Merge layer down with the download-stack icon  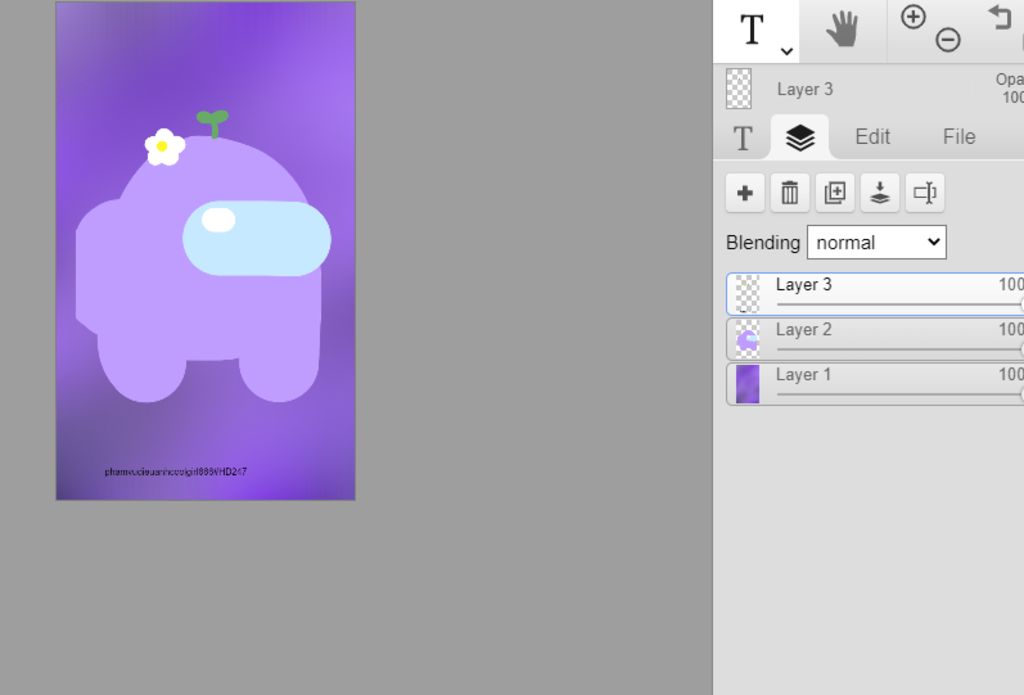(x=880, y=193)
